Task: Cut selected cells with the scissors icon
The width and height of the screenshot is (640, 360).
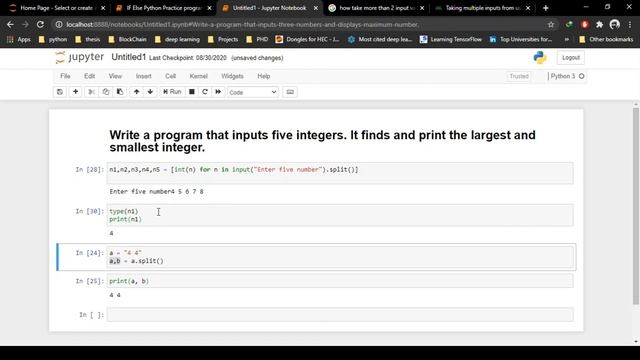Action: 91,92
